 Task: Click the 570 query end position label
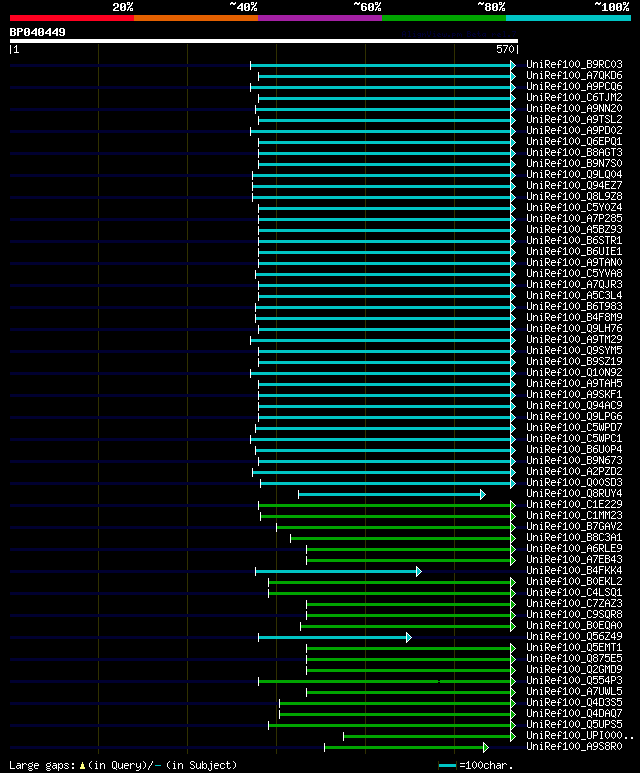(505, 49)
